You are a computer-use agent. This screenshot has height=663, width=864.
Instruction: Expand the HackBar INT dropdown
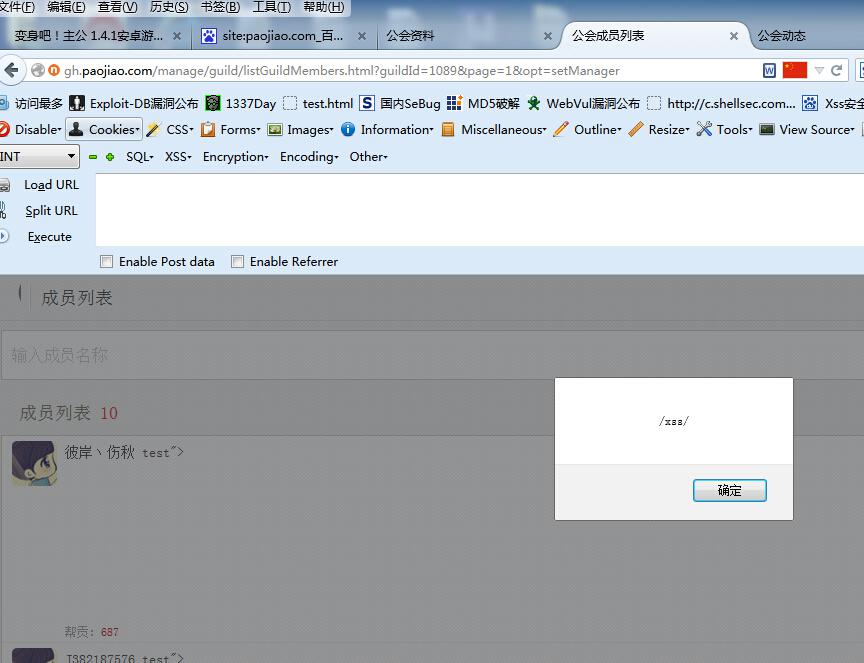pos(39,157)
